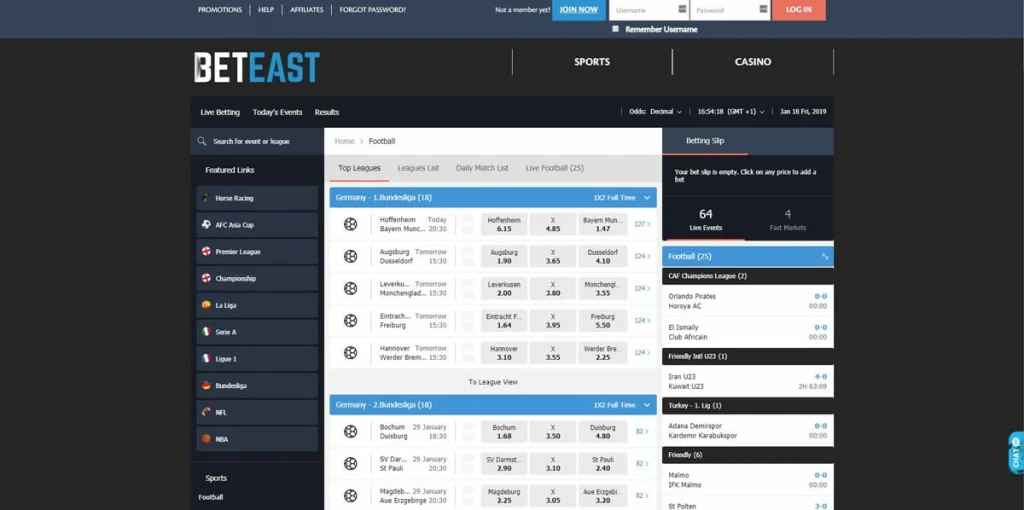Click the To League View link
This screenshot has height=510, width=1024.
493,382
